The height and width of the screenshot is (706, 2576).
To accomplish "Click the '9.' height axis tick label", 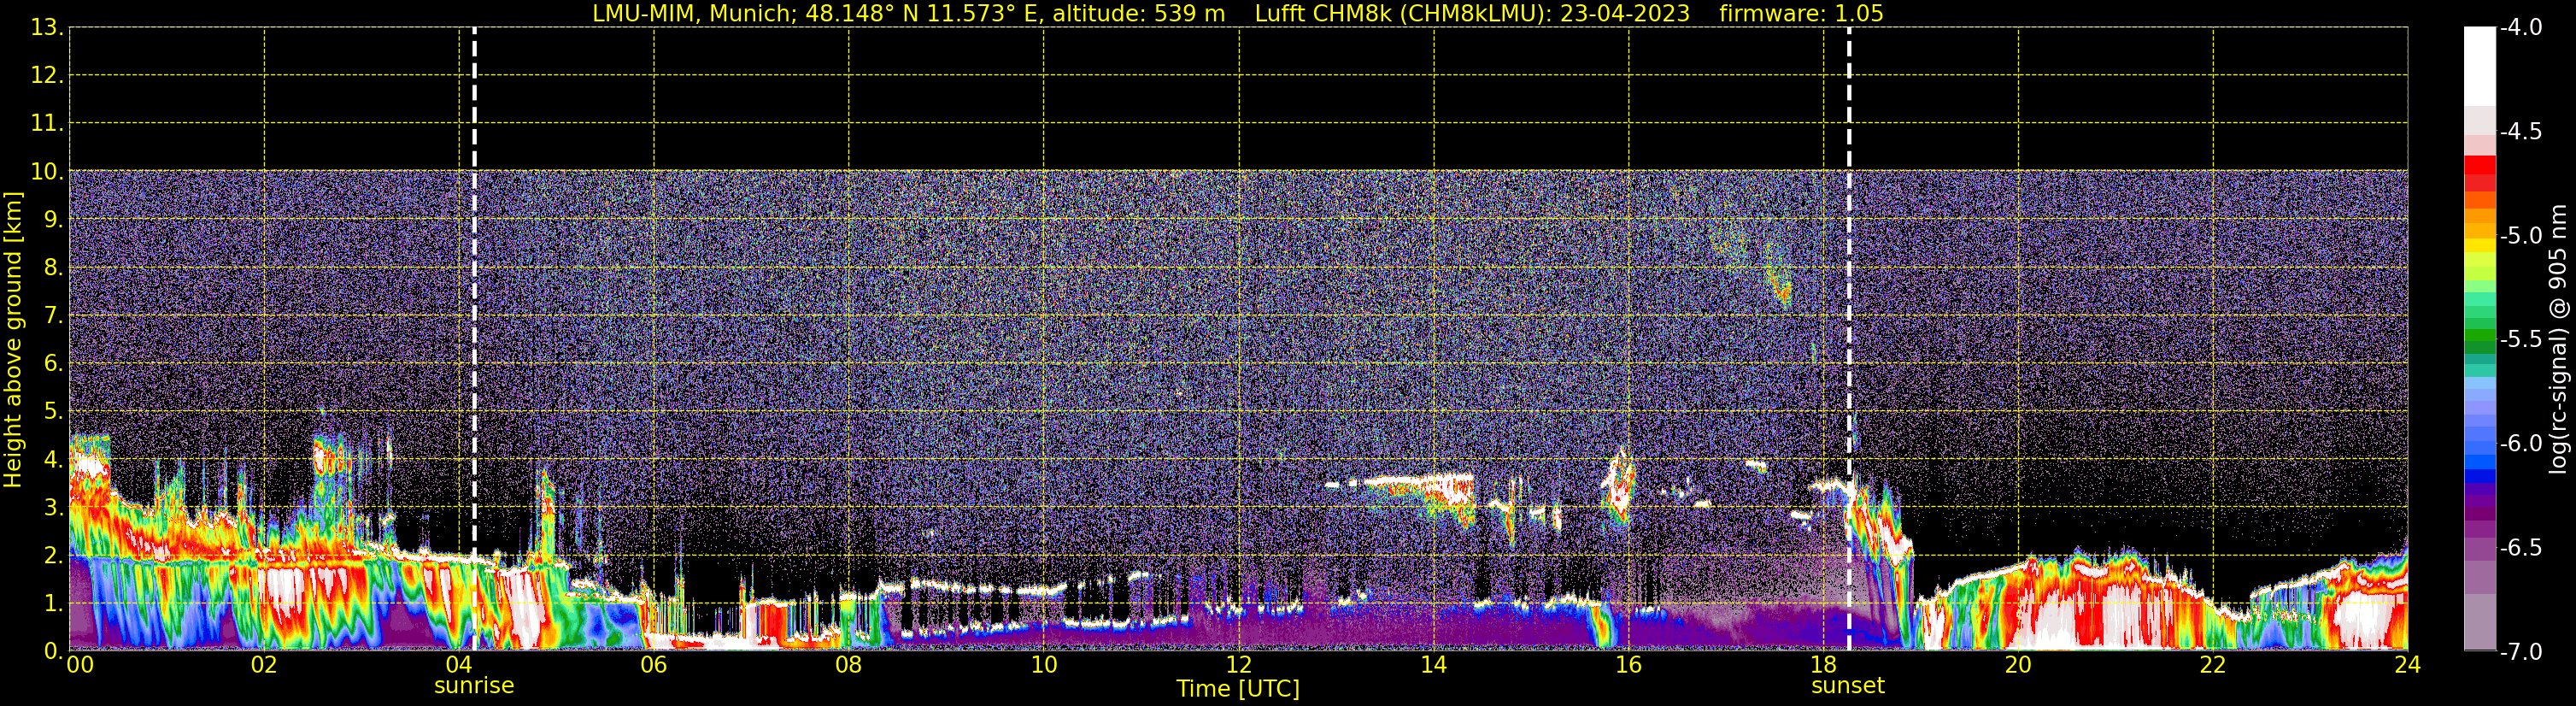I will pyautogui.click(x=52, y=219).
